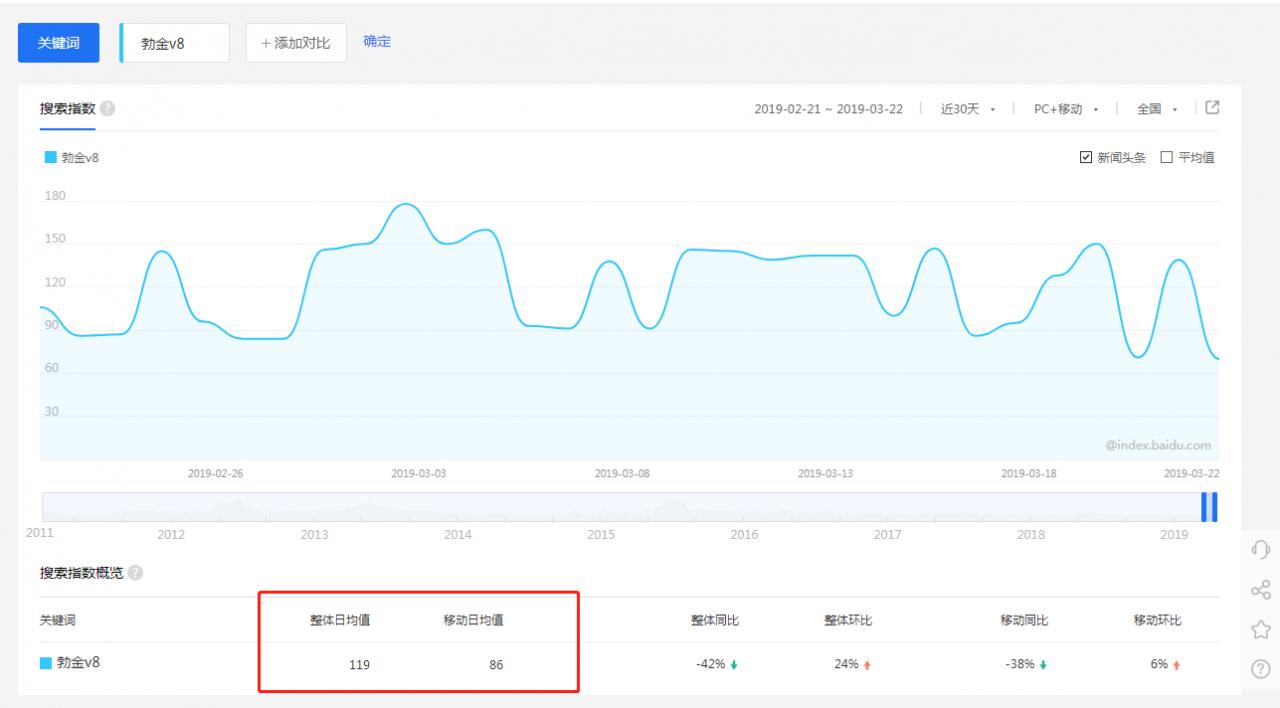Click the overall daily average value 119
The width and height of the screenshot is (1280, 708).
point(360,665)
